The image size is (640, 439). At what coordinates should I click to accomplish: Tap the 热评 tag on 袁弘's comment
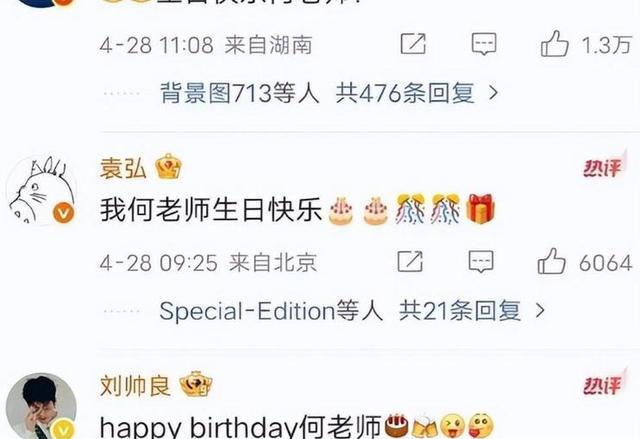tap(604, 166)
